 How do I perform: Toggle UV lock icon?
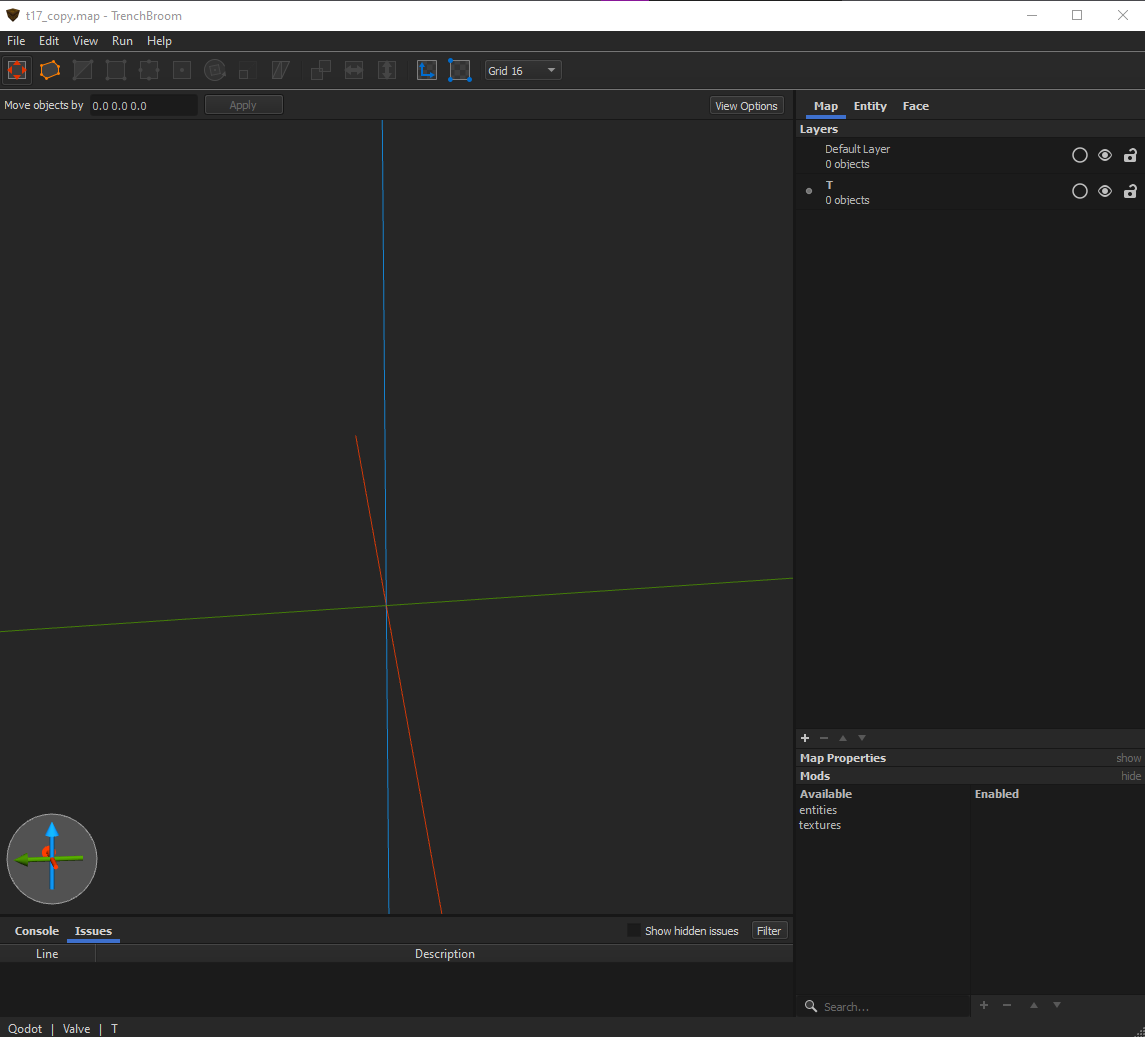(459, 70)
